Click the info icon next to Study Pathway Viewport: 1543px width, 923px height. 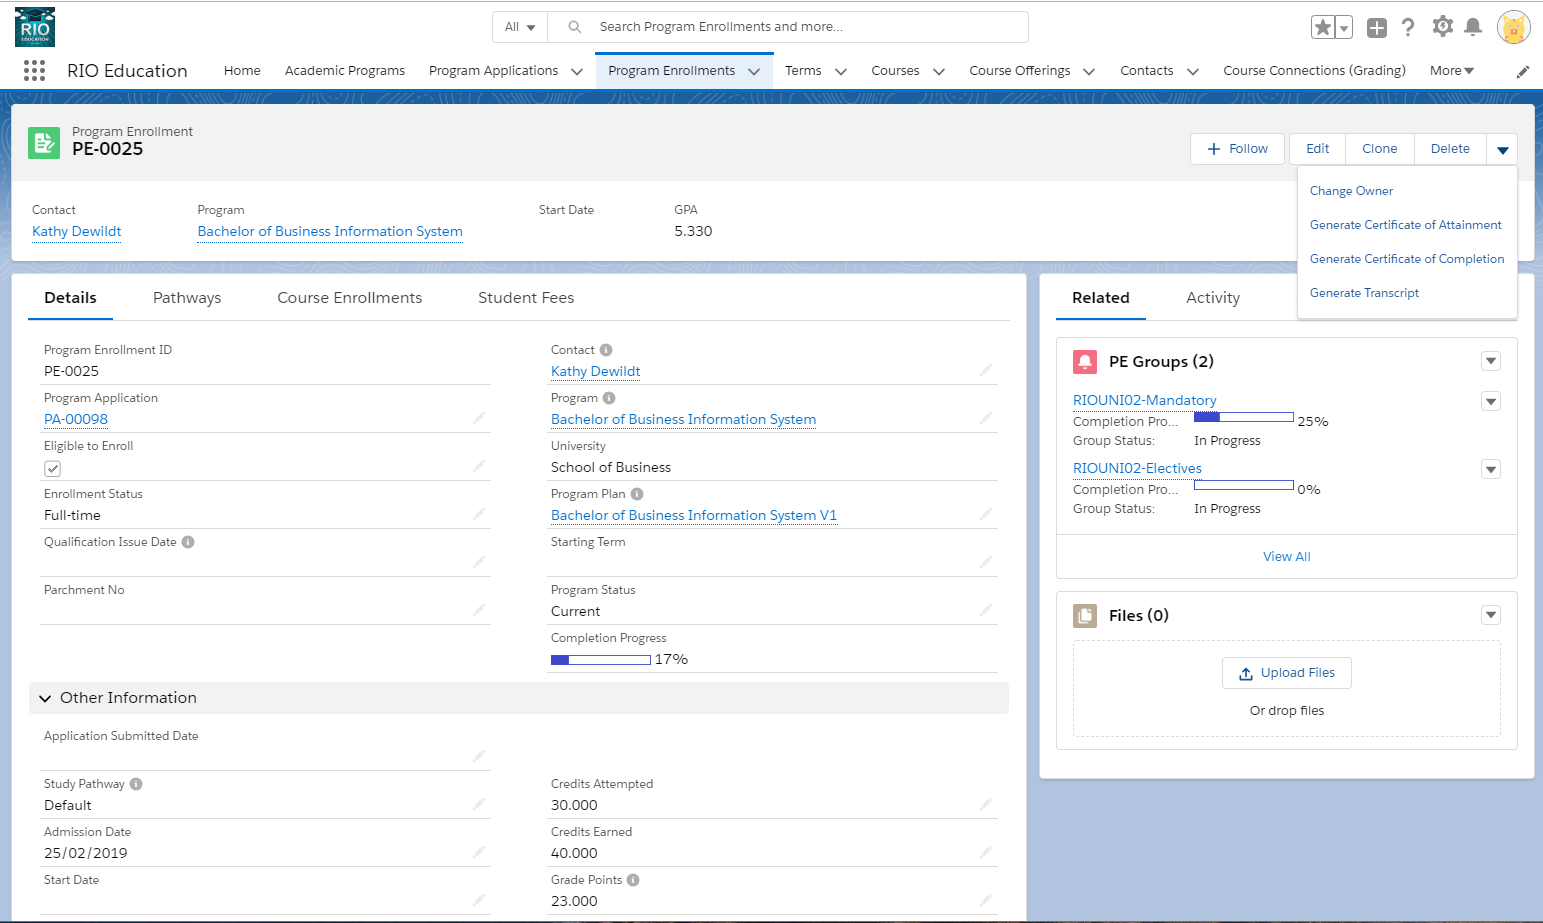[x=136, y=784]
